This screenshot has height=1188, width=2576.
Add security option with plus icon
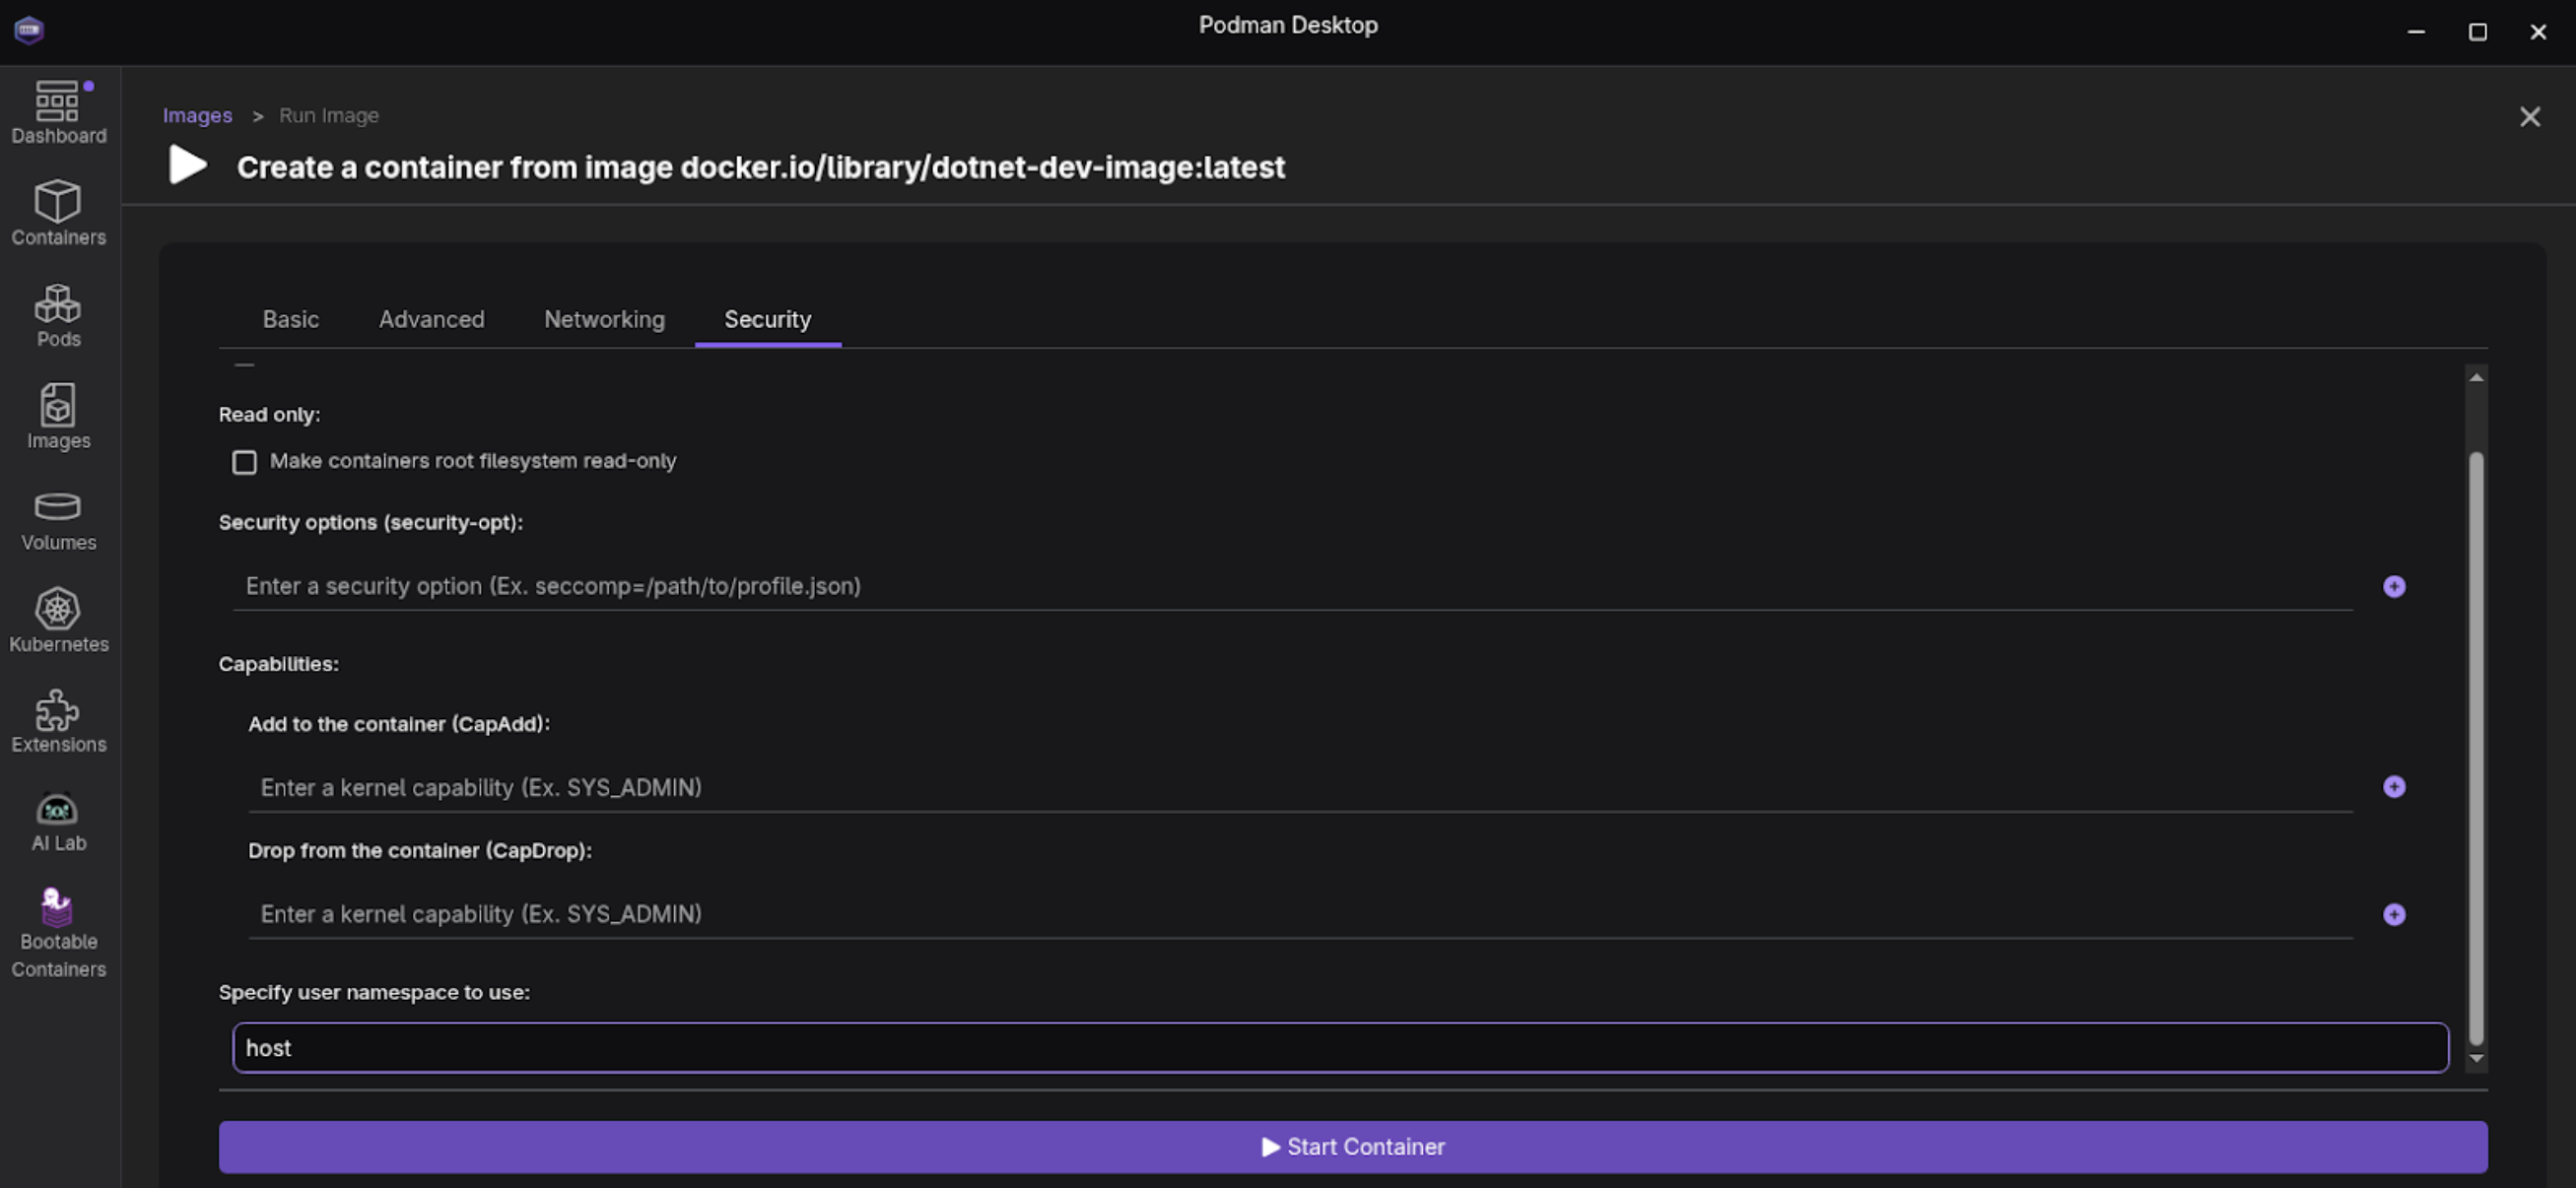click(x=2393, y=586)
